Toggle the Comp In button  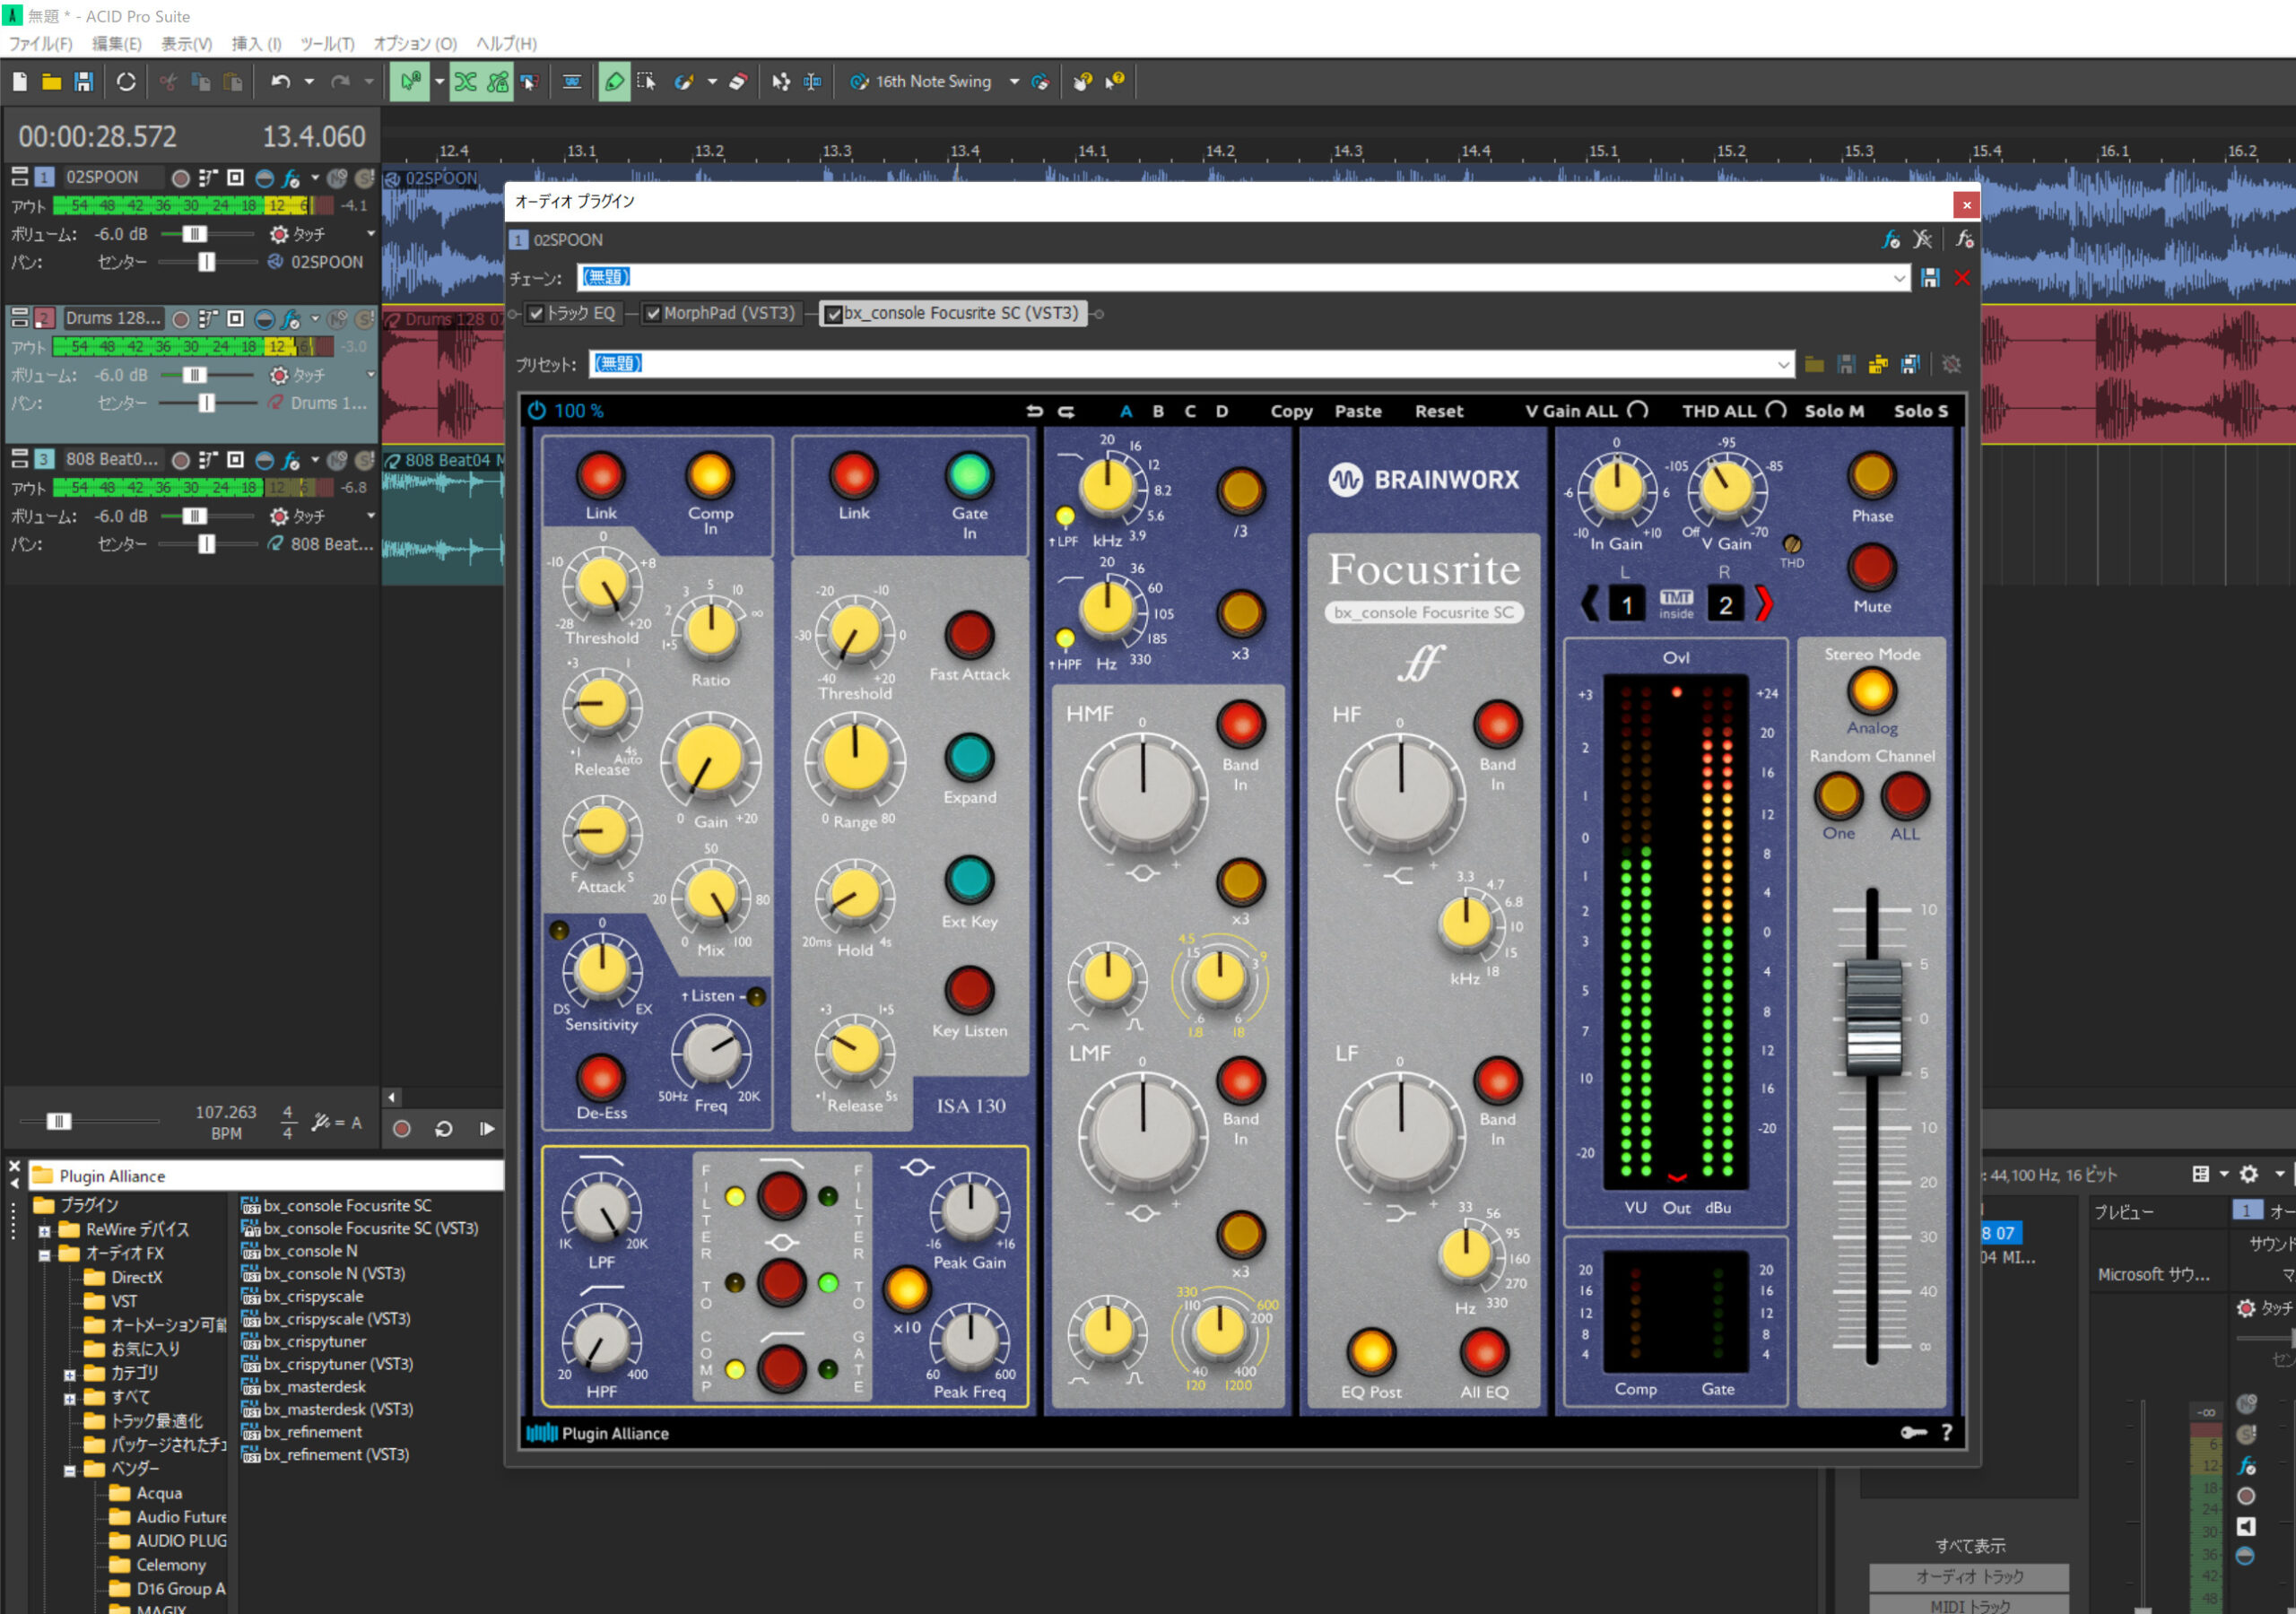710,475
